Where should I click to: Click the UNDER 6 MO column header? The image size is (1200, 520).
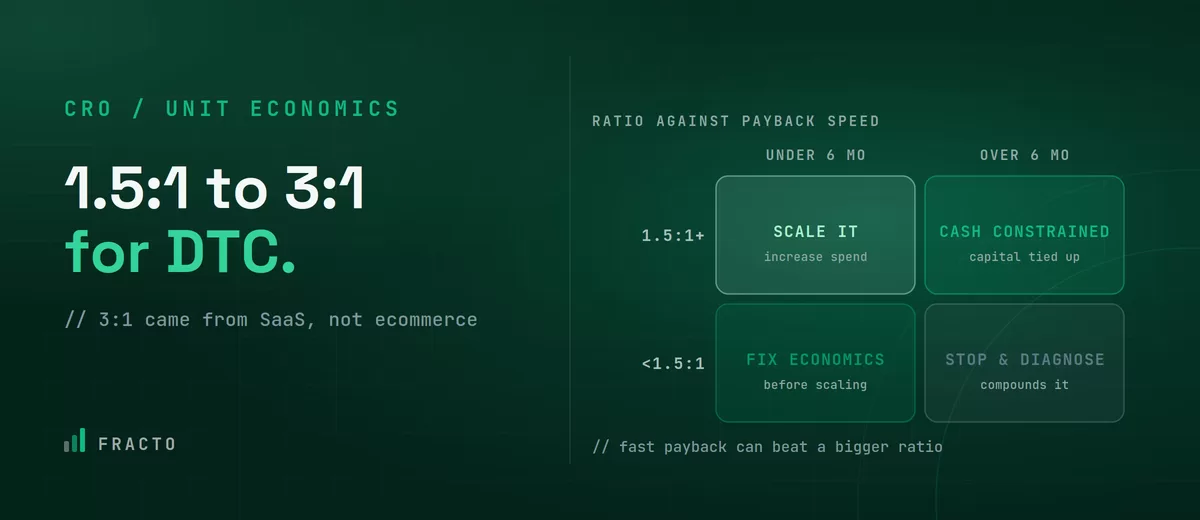click(x=816, y=155)
